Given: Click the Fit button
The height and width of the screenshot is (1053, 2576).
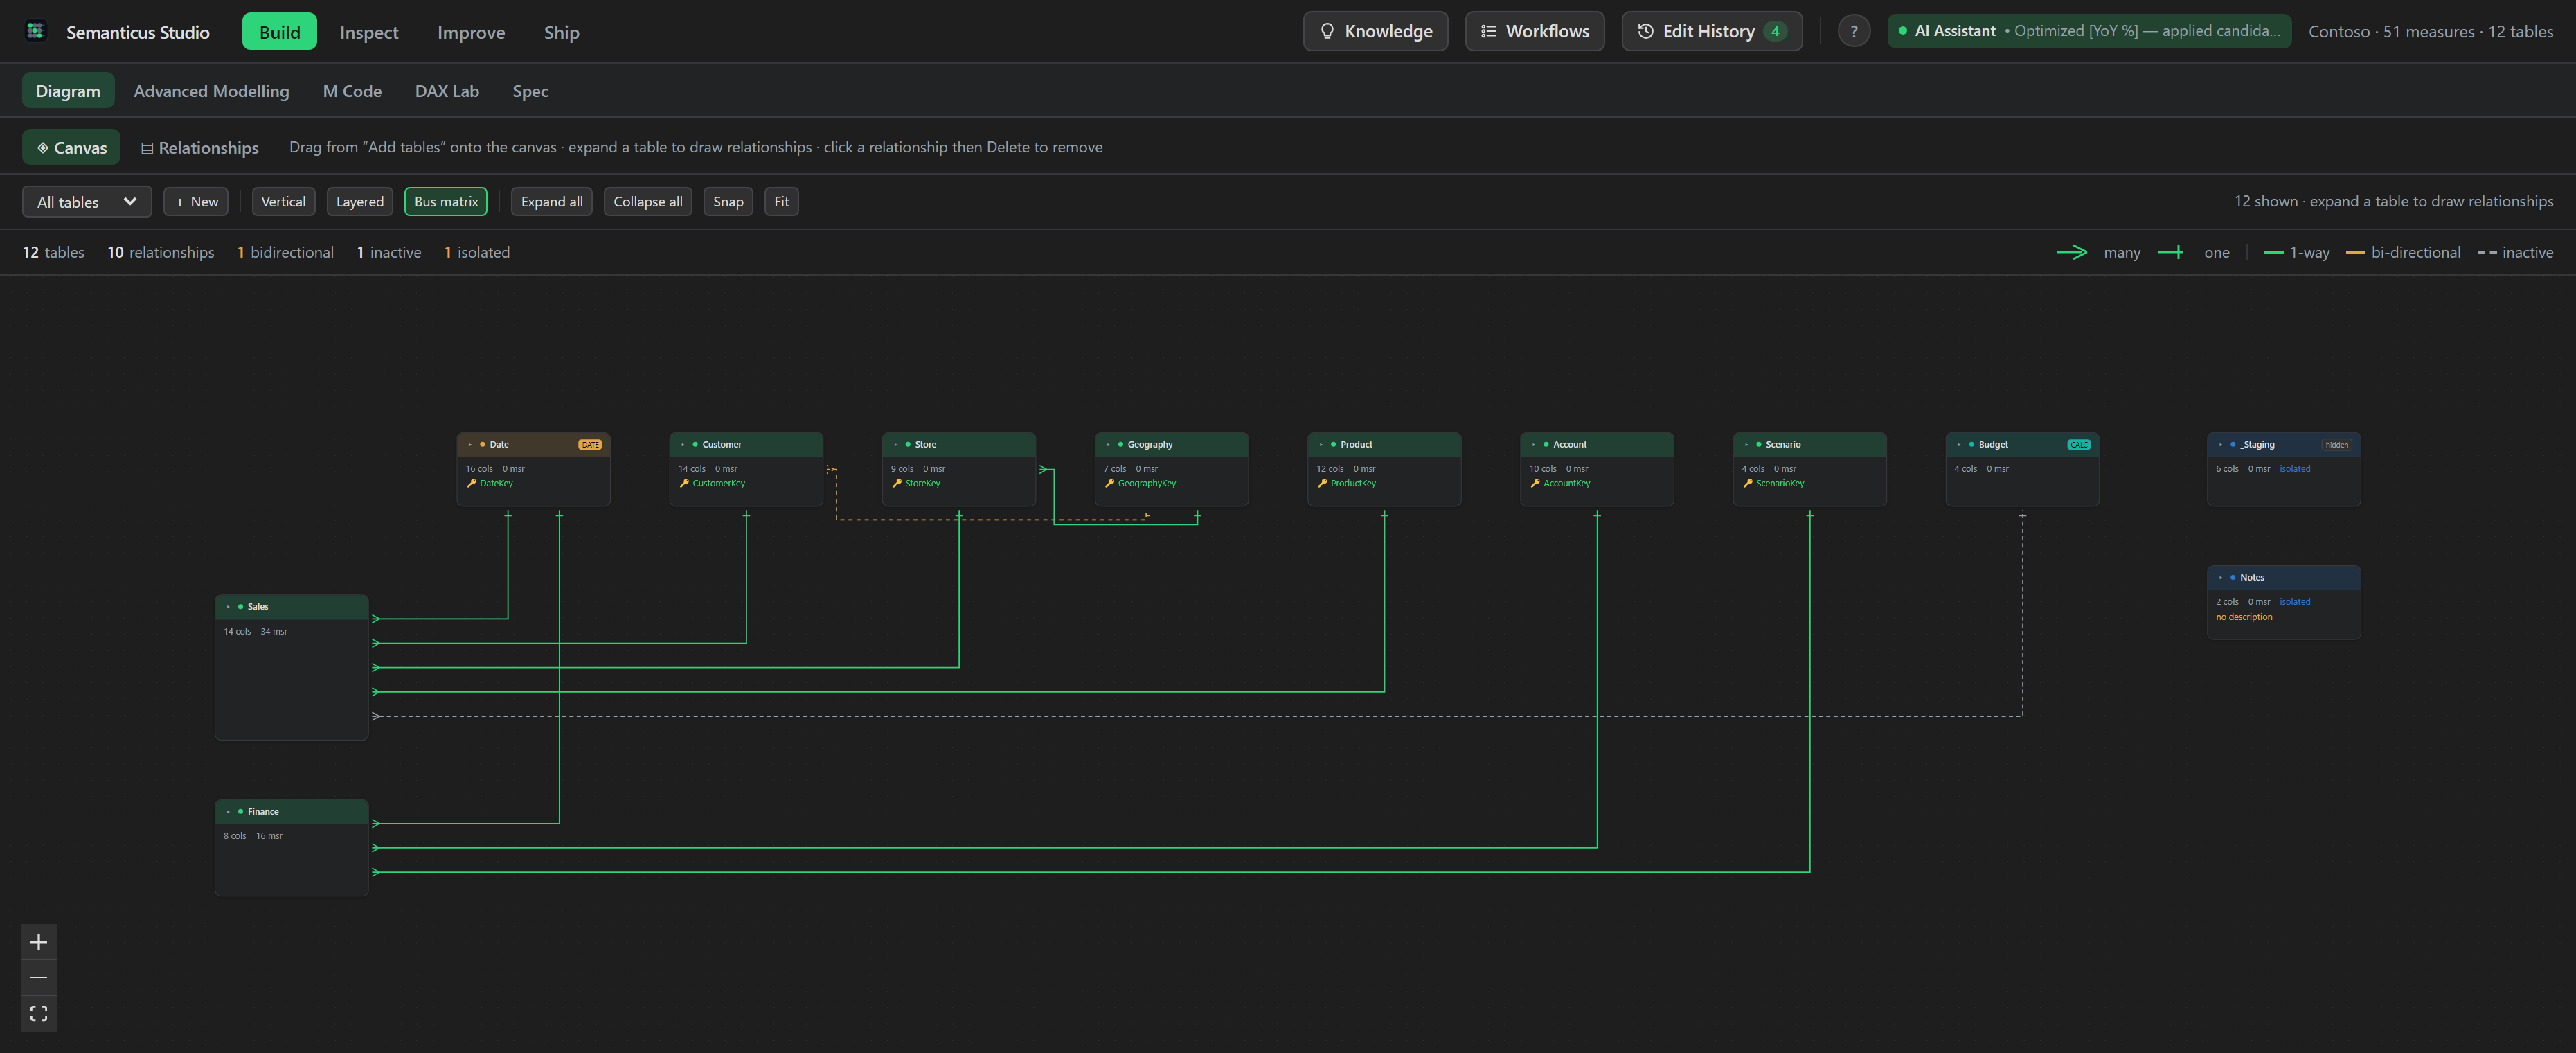Looking at the screenshot, I should (x=781, y=201).
